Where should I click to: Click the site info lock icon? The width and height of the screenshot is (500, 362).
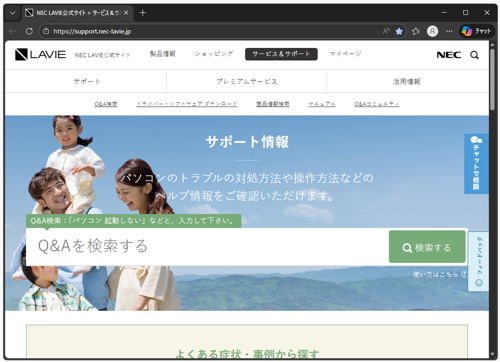[x=46, y=31]
